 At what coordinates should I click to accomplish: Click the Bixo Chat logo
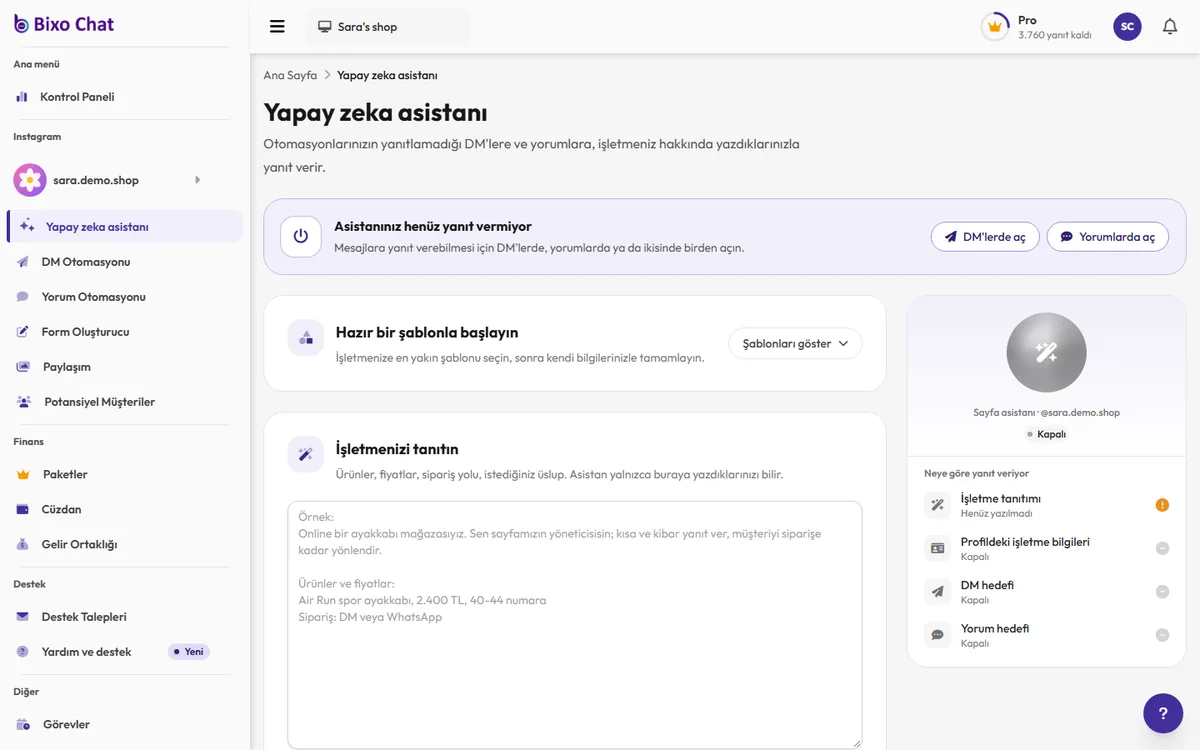pyautogui.click(x=64, y=24)
